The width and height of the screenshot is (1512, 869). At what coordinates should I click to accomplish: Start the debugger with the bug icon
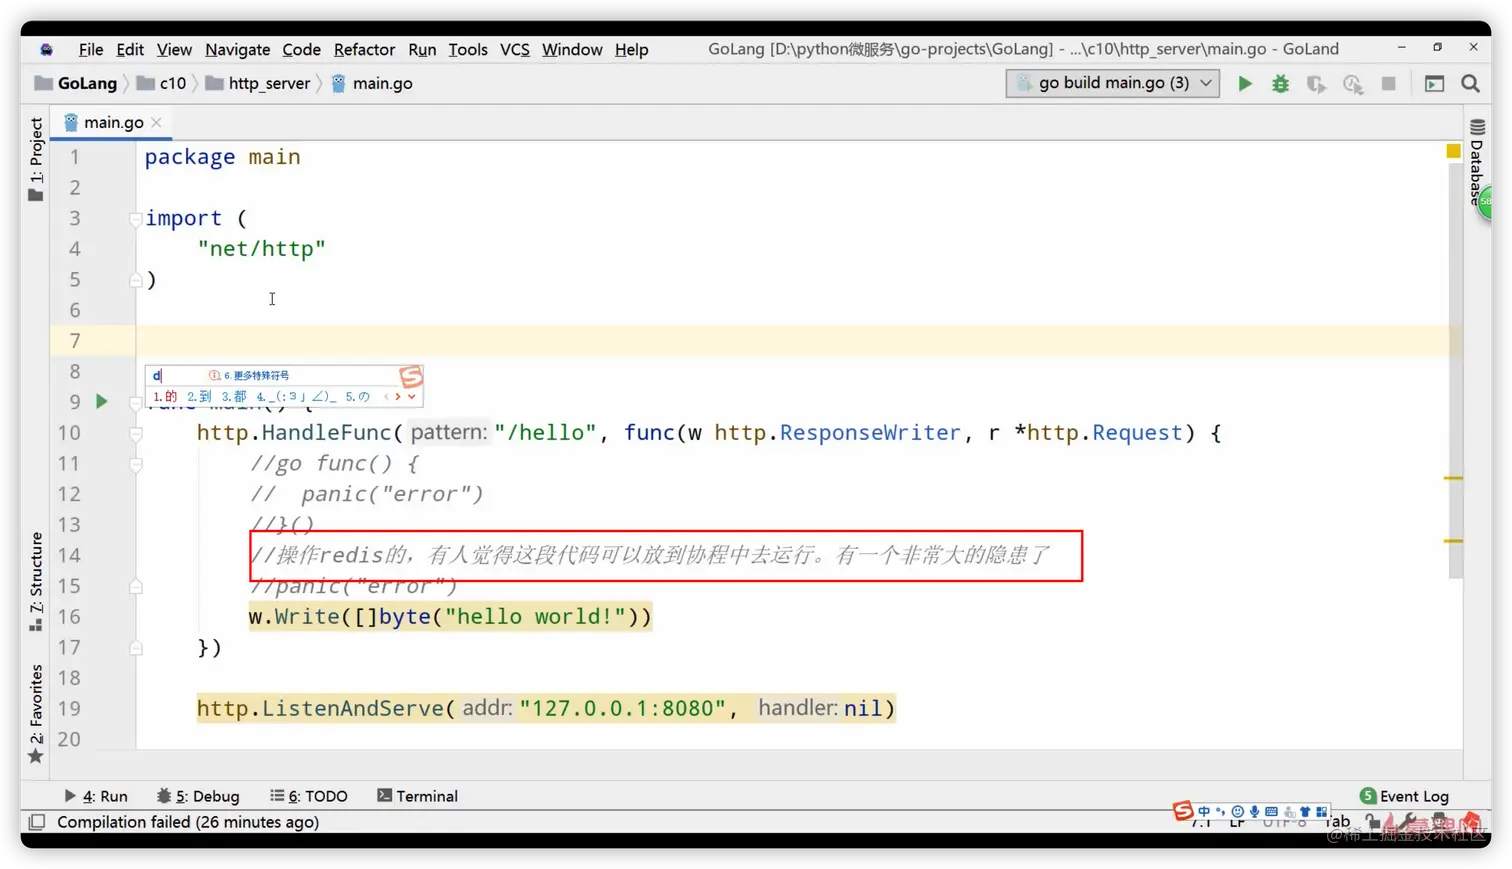point(1281,84)
